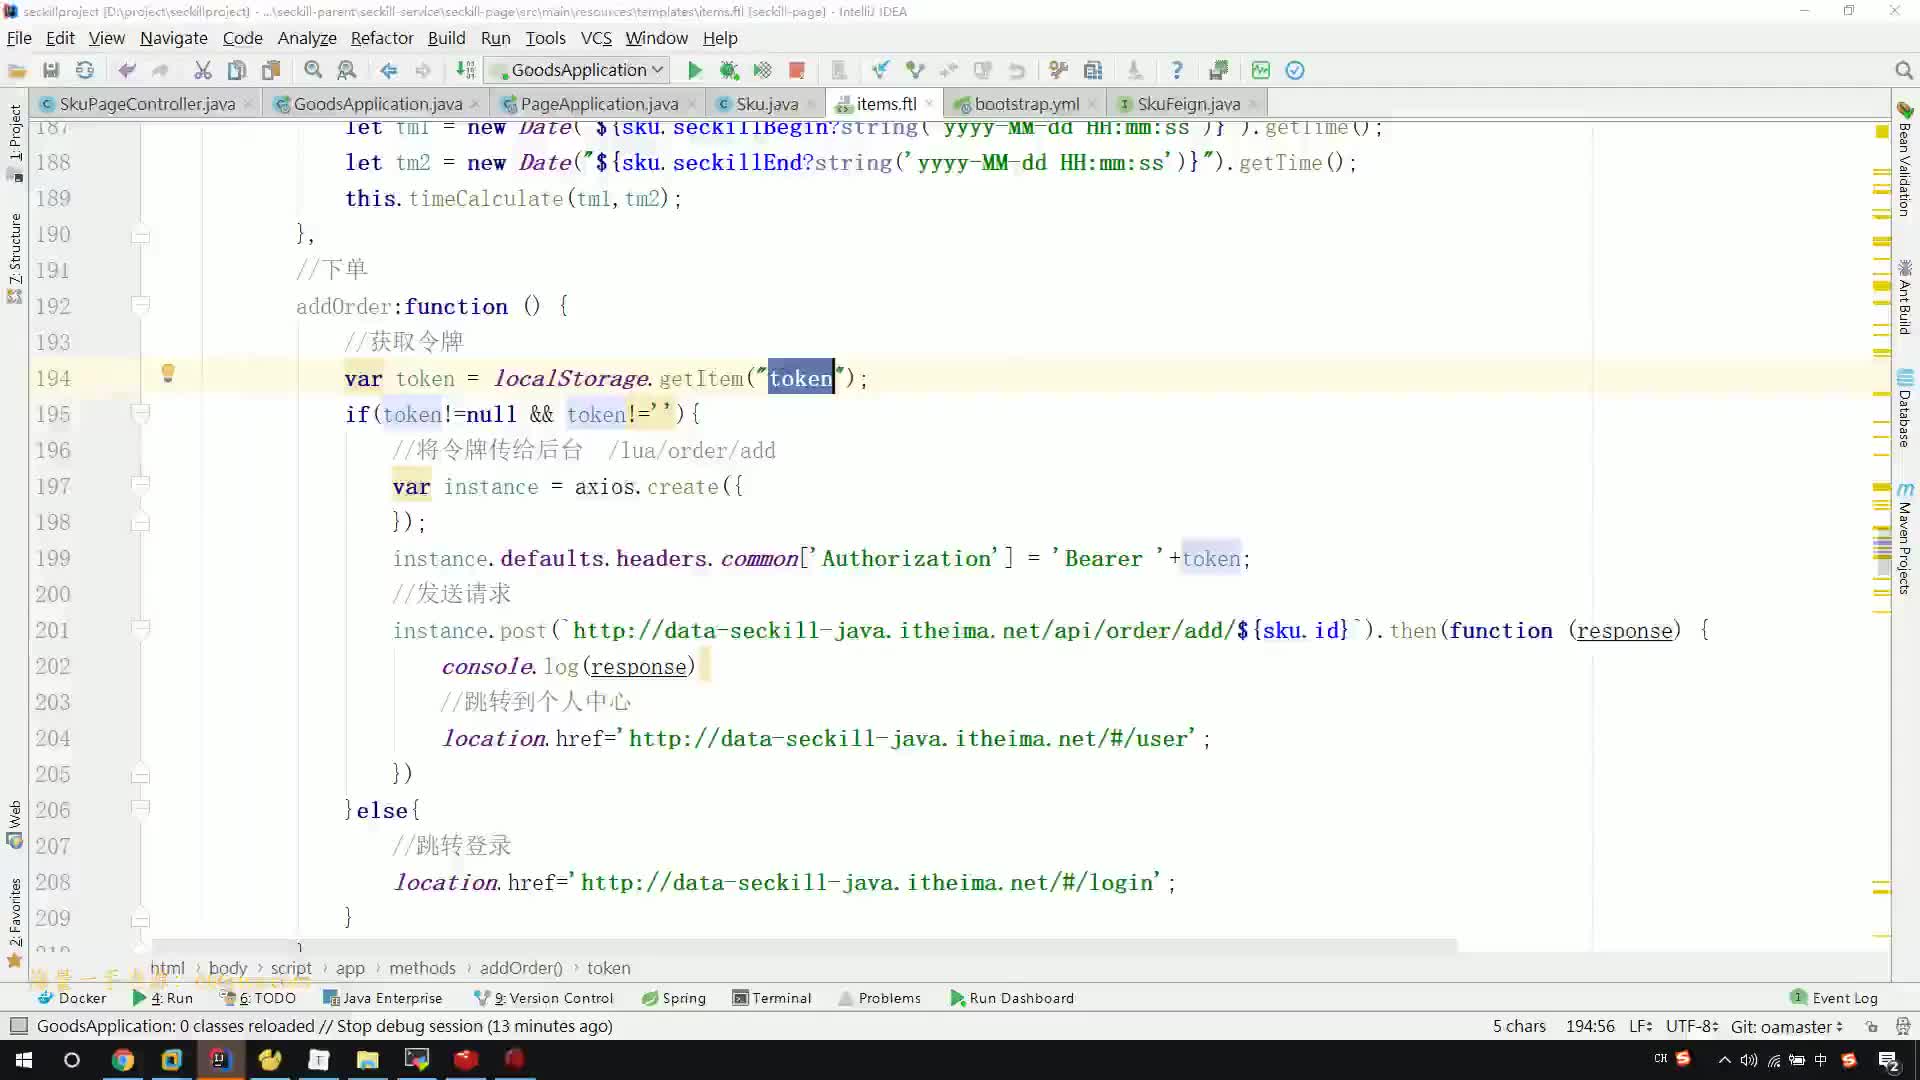Select the SkuFeign.java tab
This screenshot has height=1080, width=1920.
[1188, 104]
